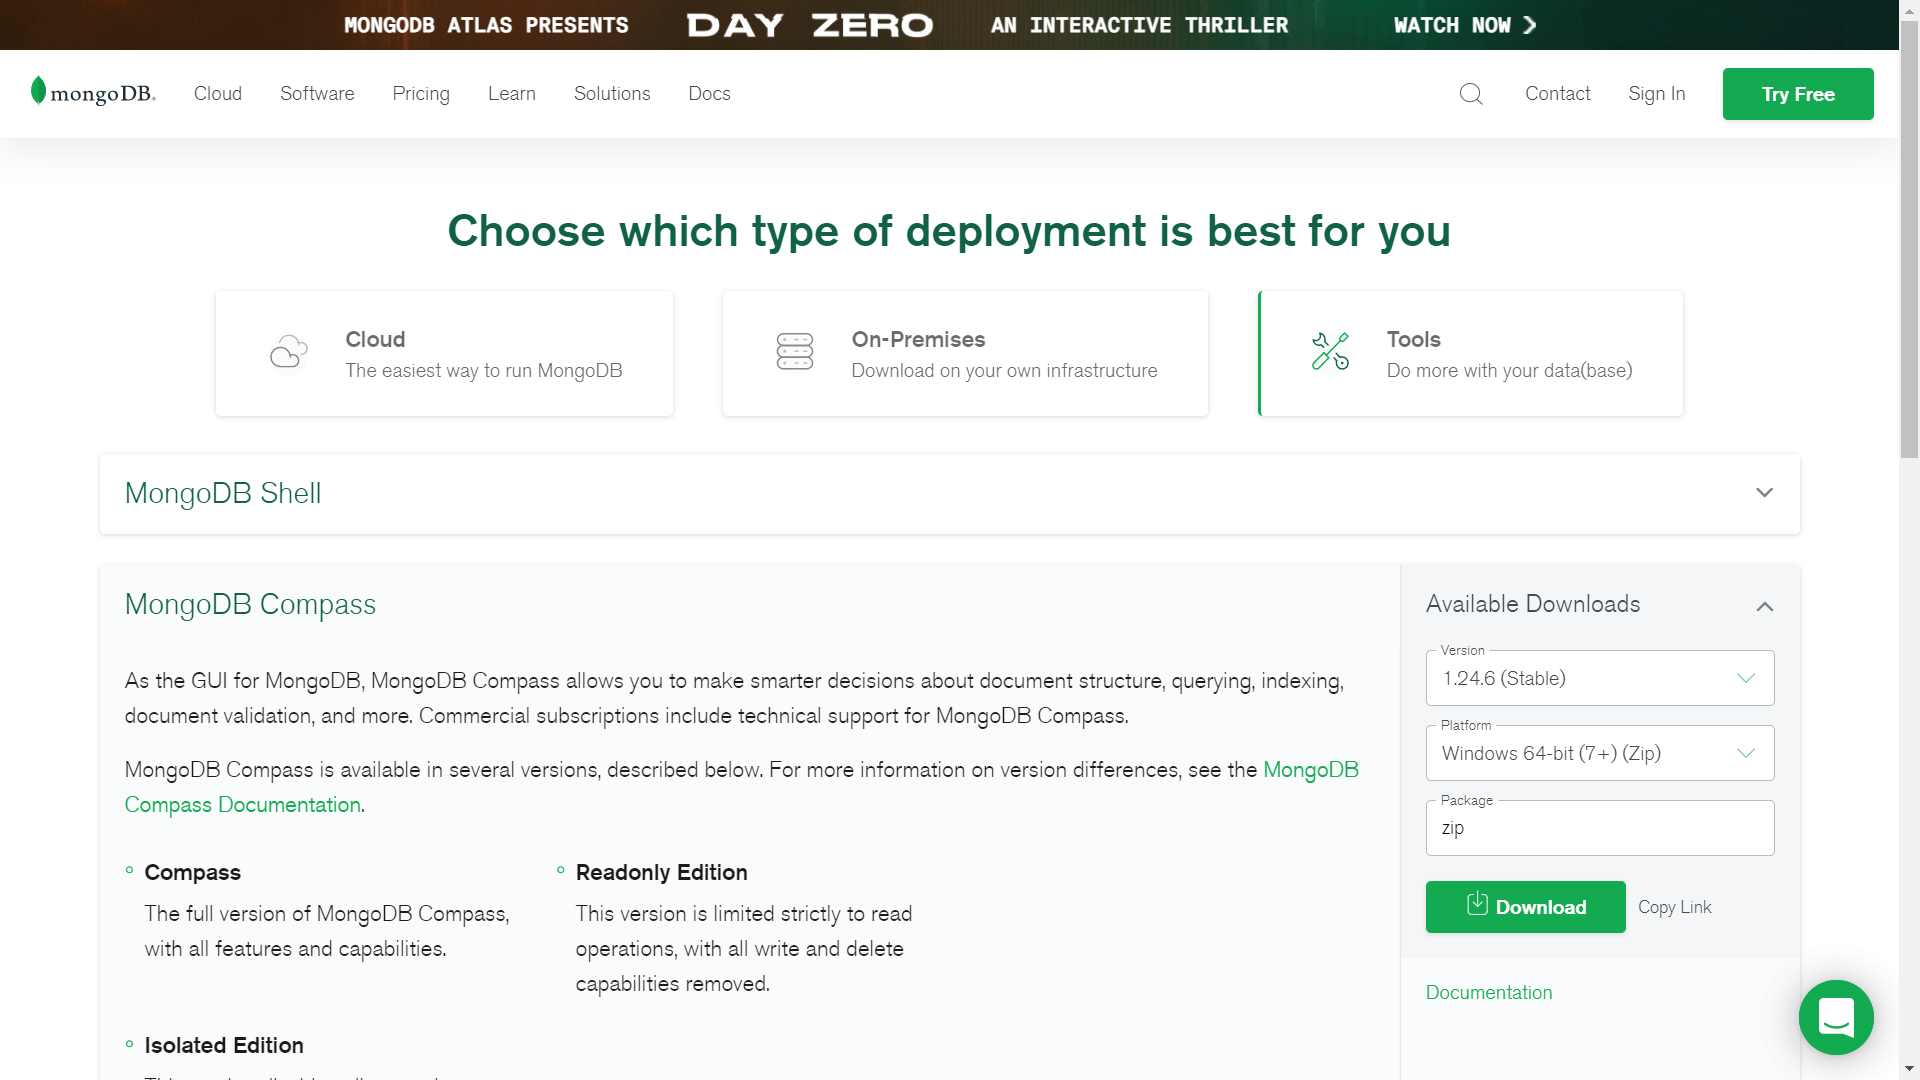This screenshot has width=1920, height=1080.
Task: Click the Package zip field
Action: [x=1599, y=828]
